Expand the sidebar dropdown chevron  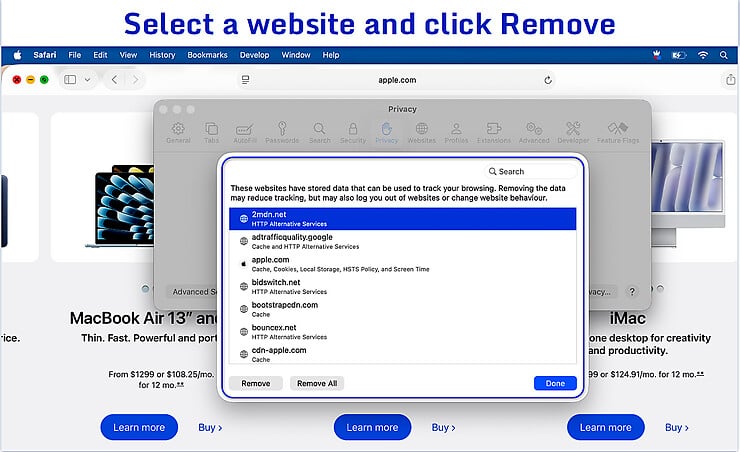pyautogui.click(x=87, y=80)
